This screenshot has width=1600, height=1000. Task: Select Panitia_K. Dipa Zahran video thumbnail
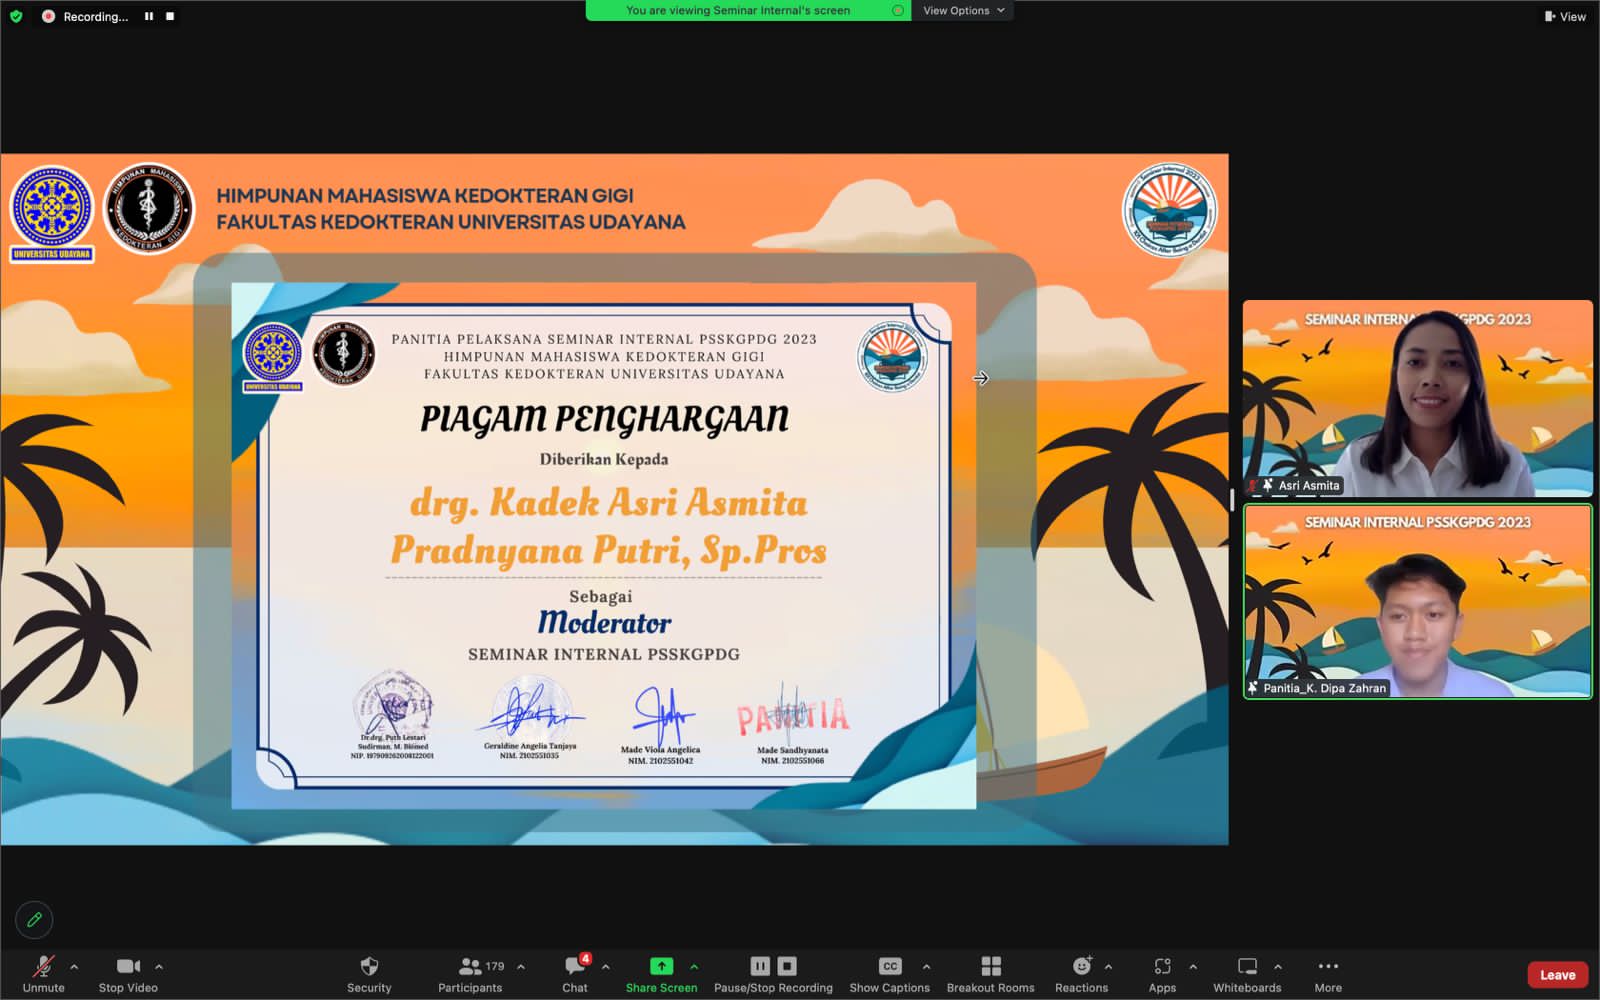pyautogui.click(x=1417, y=601)
